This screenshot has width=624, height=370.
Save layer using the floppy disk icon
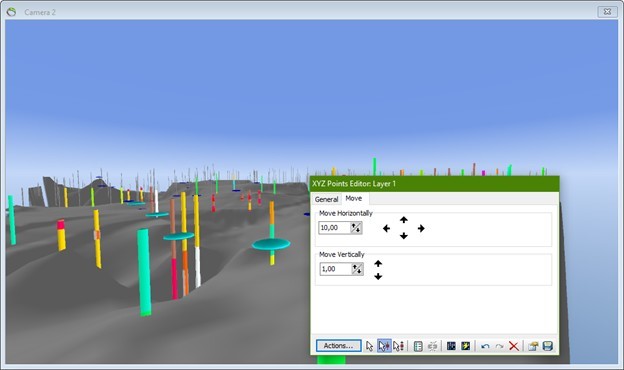tap(548, 346)
